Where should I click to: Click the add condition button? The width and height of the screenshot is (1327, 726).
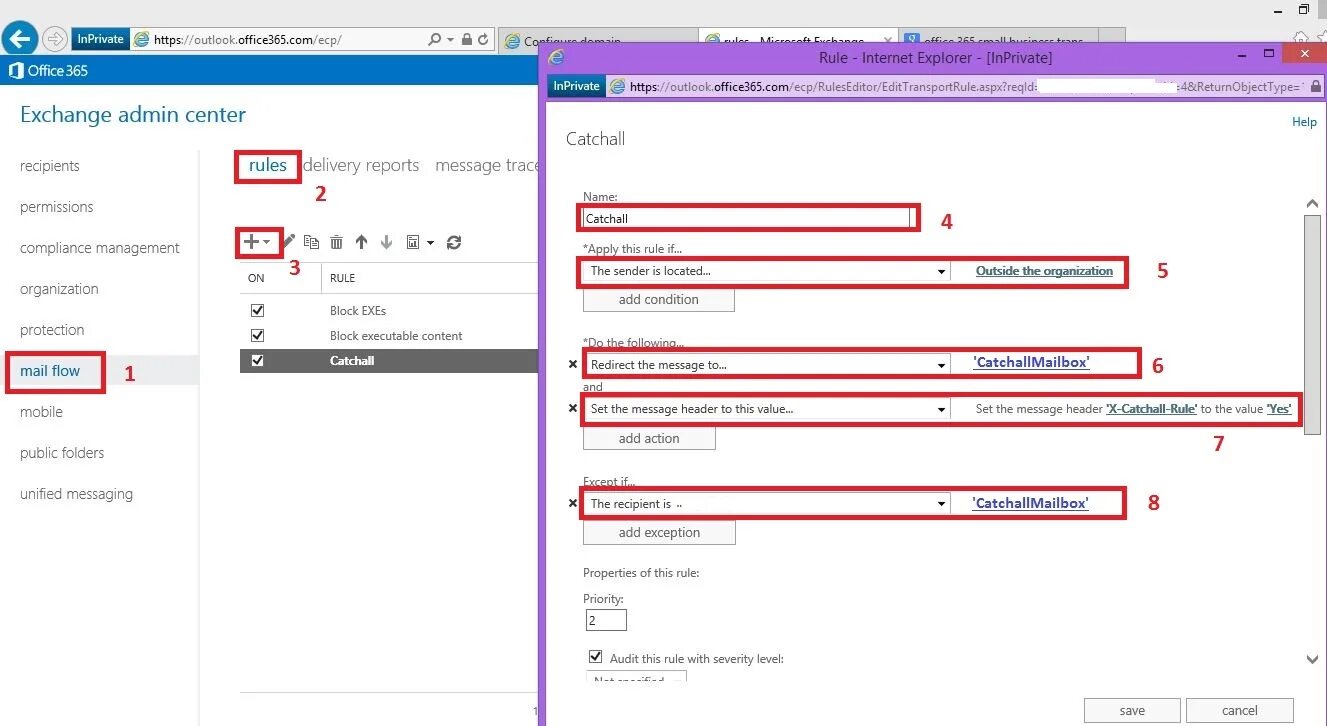point(659,300)
